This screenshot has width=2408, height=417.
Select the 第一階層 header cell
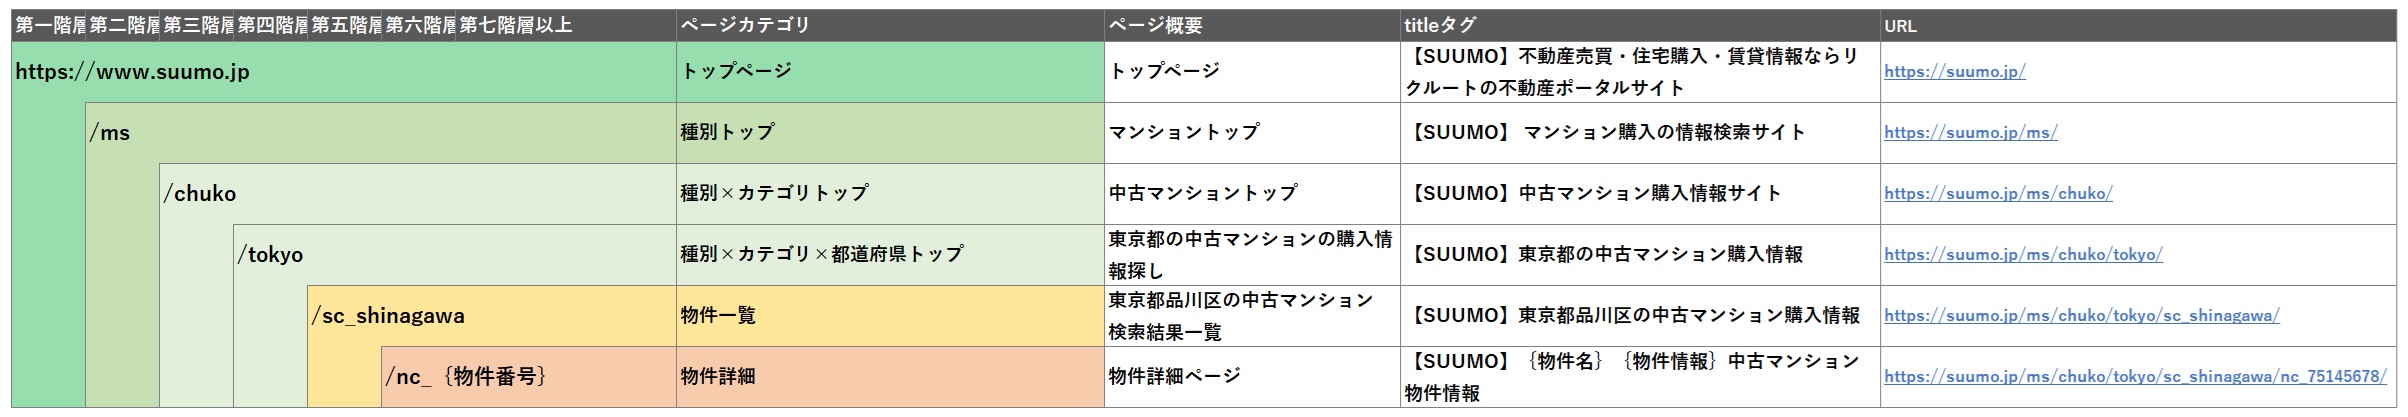pos(49,26)
